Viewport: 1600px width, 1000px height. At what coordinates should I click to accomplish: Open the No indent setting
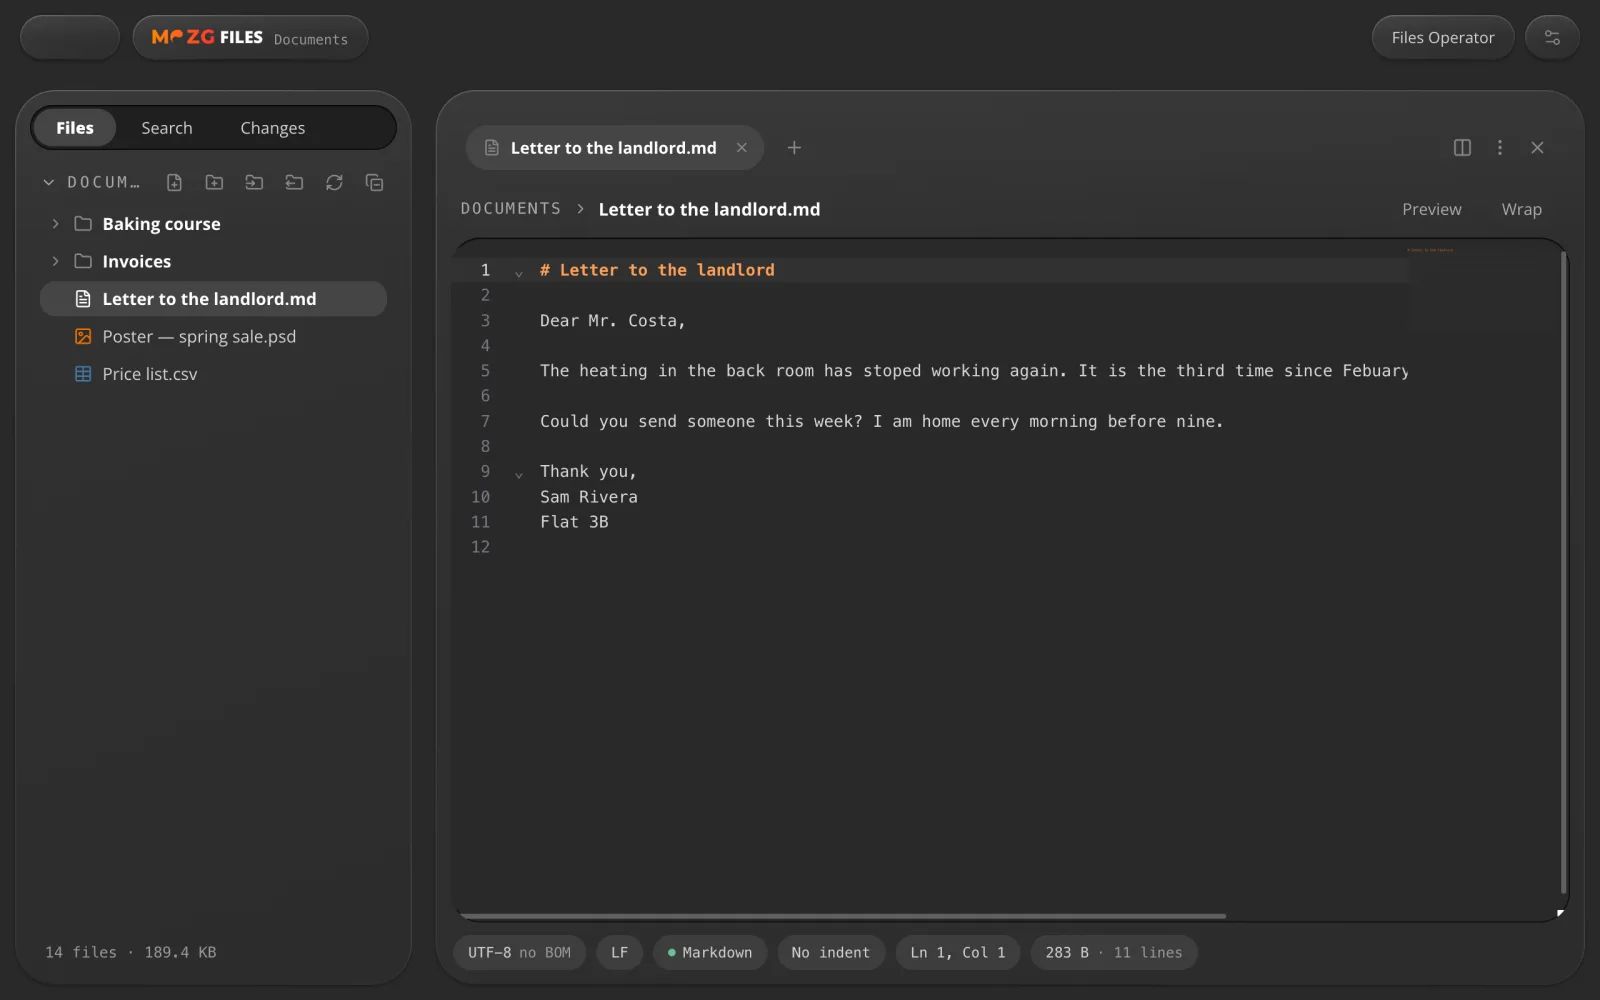click(831, 952)
